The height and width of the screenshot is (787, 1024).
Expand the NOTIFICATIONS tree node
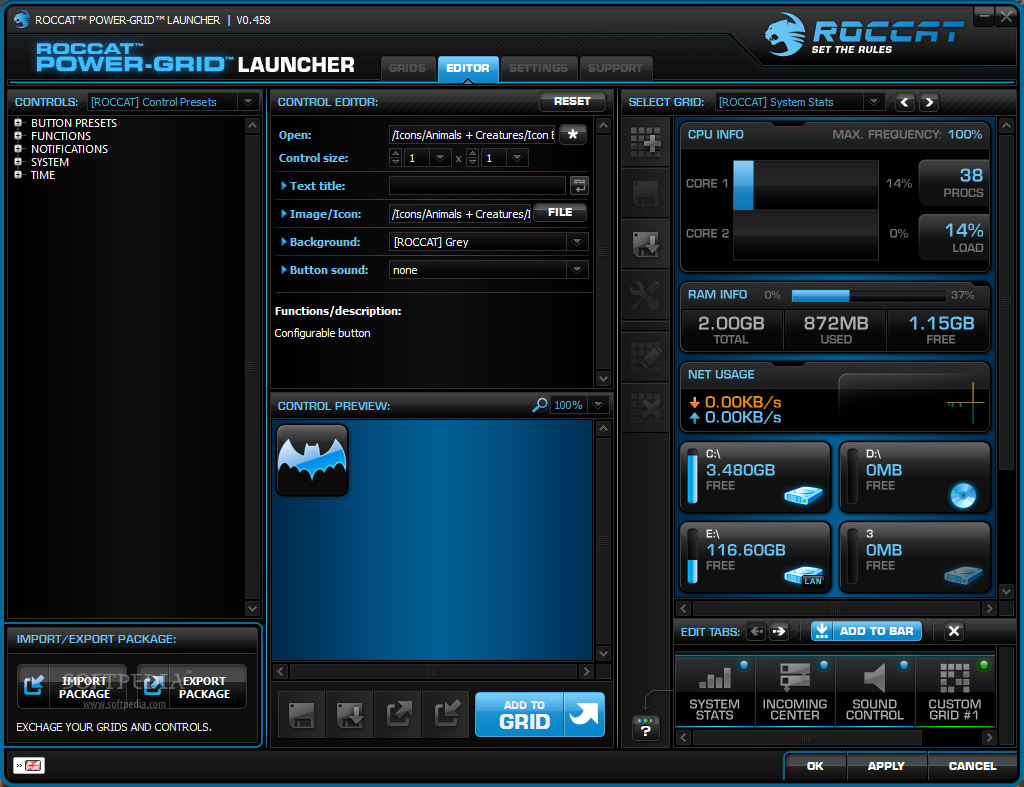tap(18, 149)
